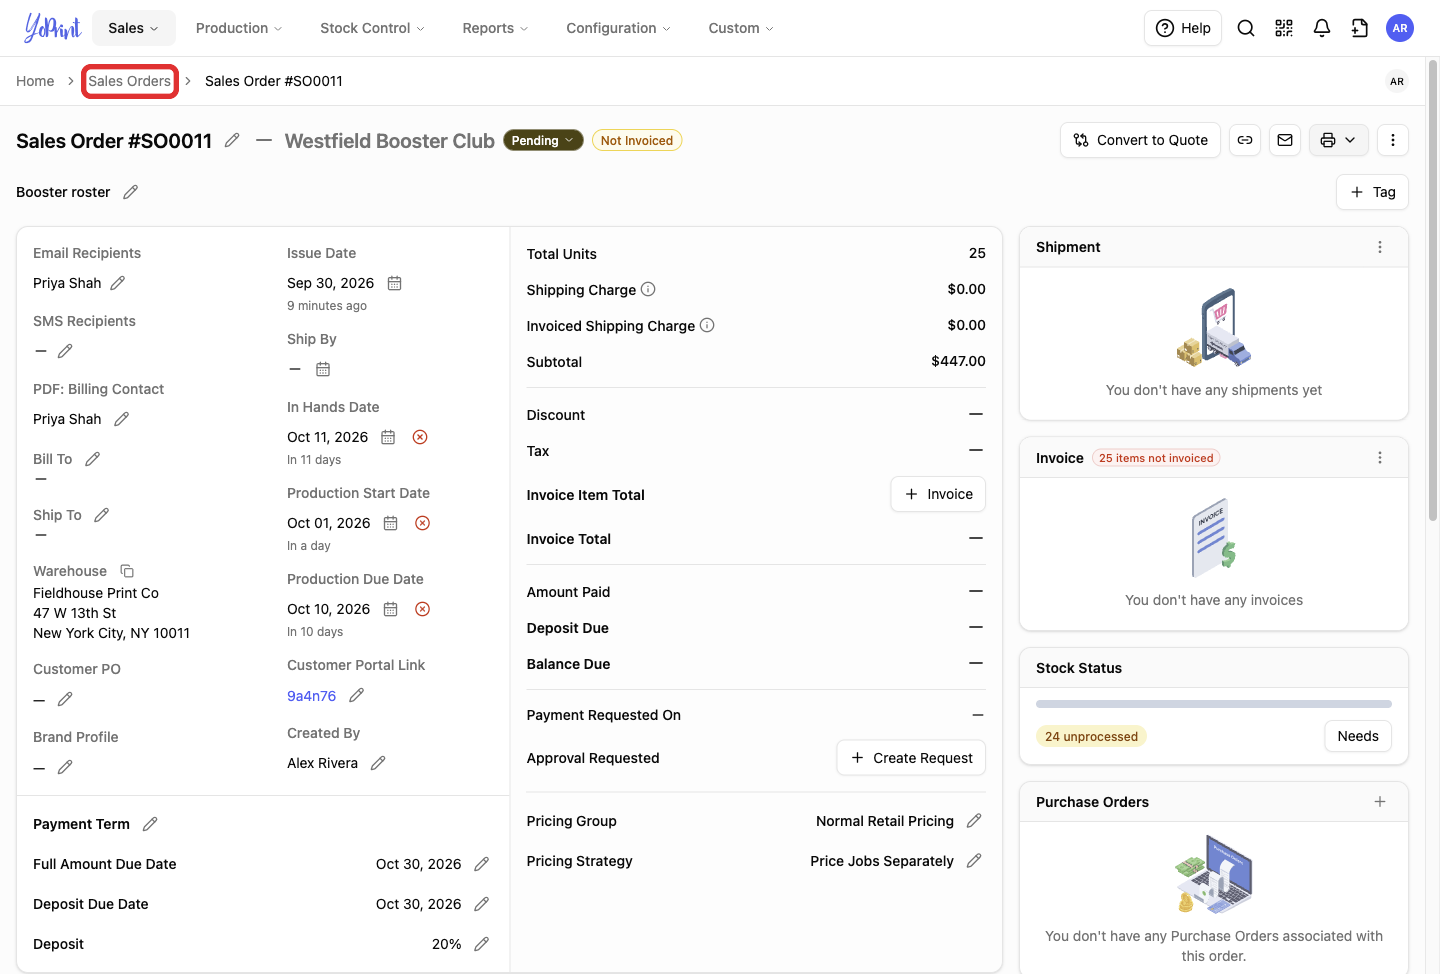The height and width of the screenshot is (974, 1440).
Task: Open the Reports menu
Action: click(x=495, y=28)
